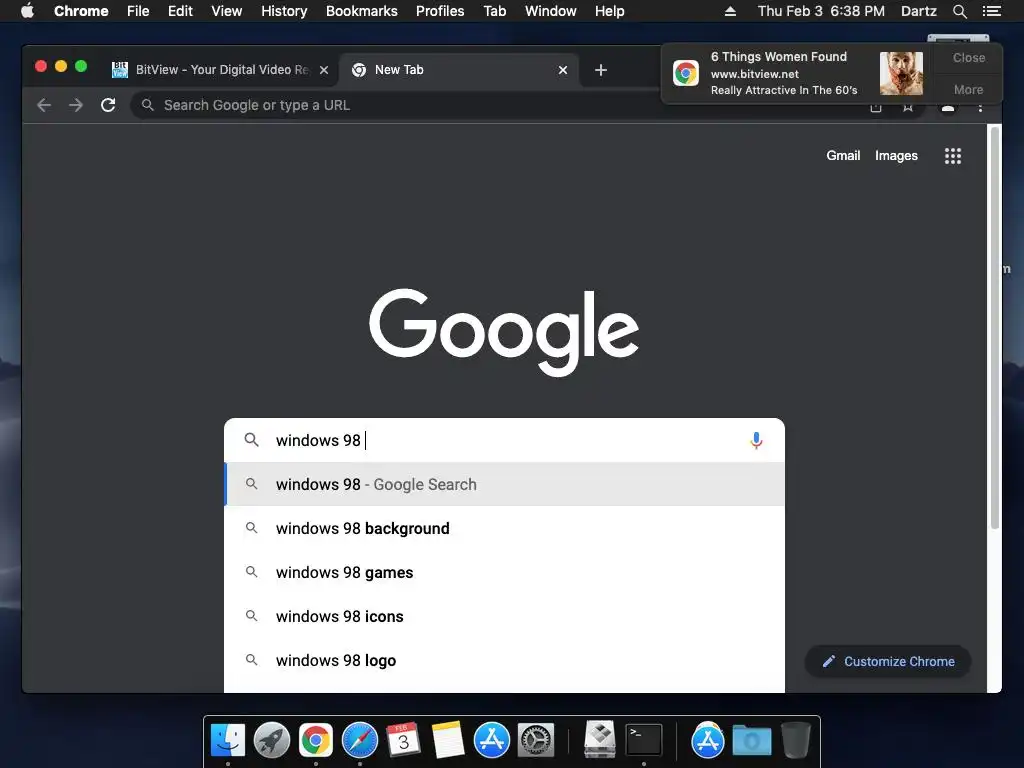Select the 'windows 98 games' suggestion
Image resolution: width=1024 pixels, height=768 pixels.
point(504,573)
